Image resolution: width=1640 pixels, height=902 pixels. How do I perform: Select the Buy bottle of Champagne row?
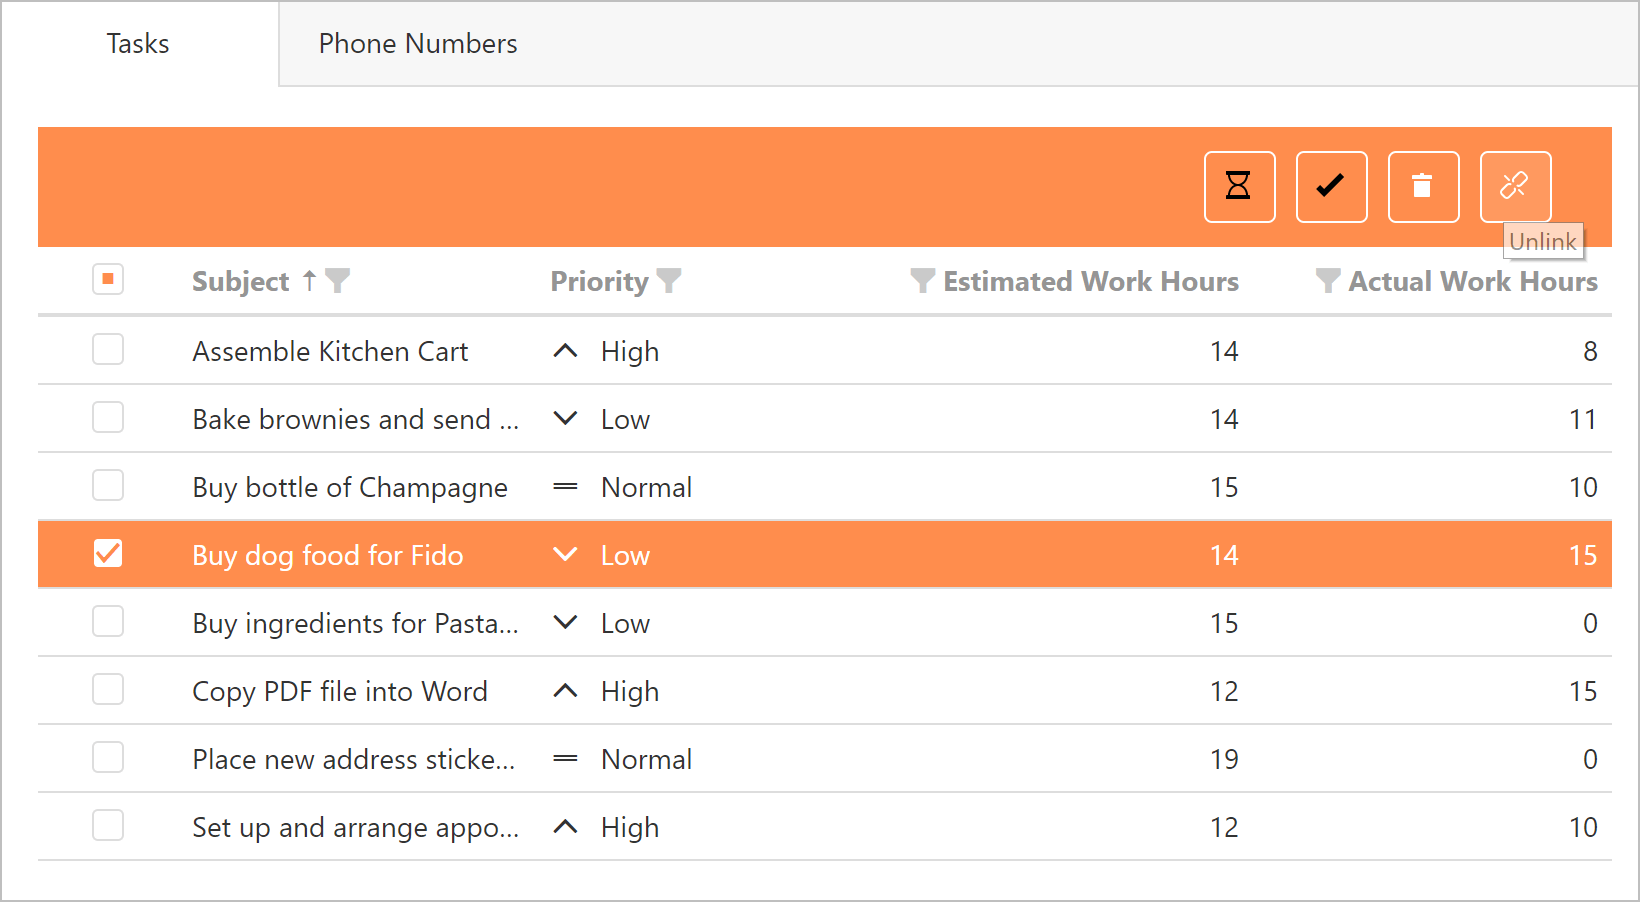(350, 487)
